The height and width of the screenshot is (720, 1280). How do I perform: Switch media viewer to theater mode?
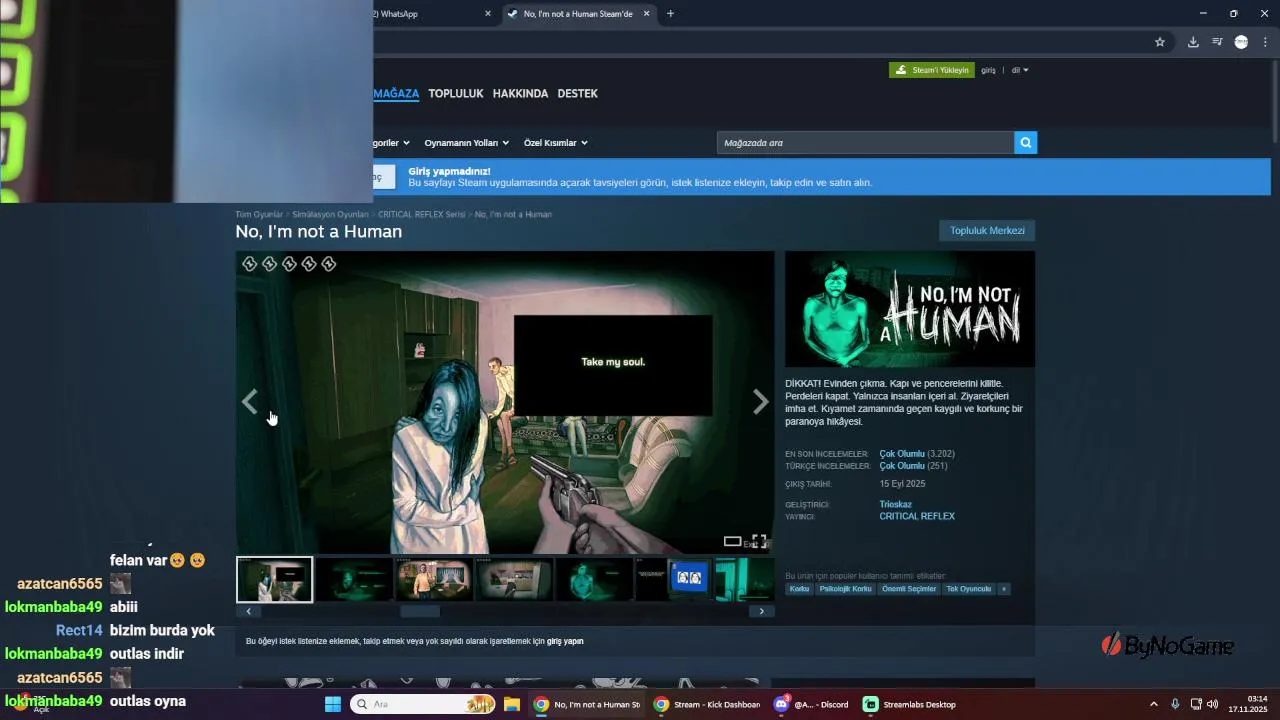[x=733, y=541]
